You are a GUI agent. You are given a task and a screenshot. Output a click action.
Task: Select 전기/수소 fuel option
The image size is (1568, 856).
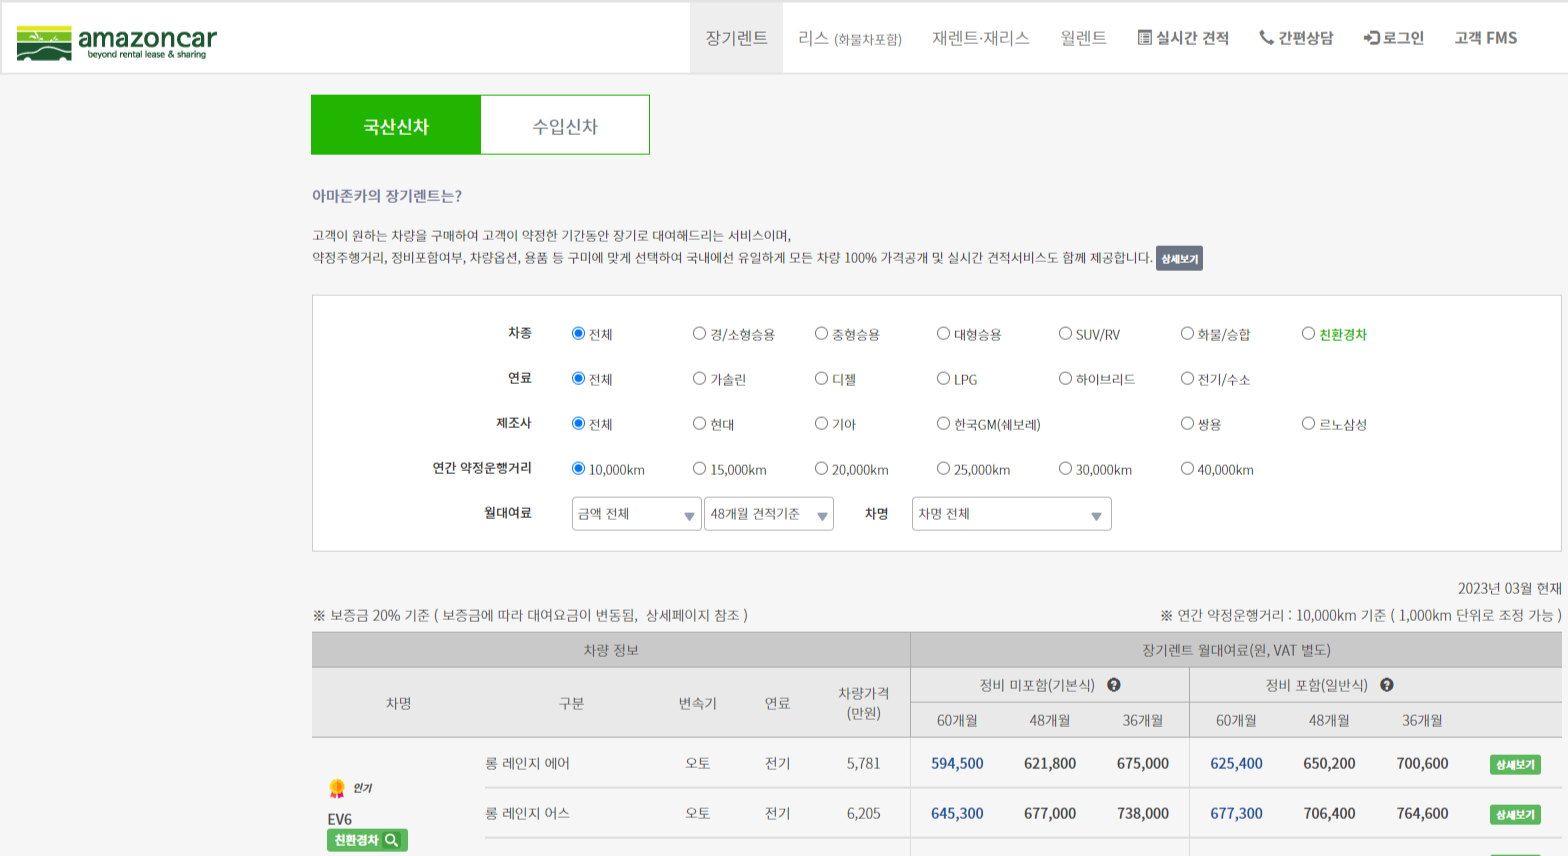pyautogui.click(x=1187, y=378)
